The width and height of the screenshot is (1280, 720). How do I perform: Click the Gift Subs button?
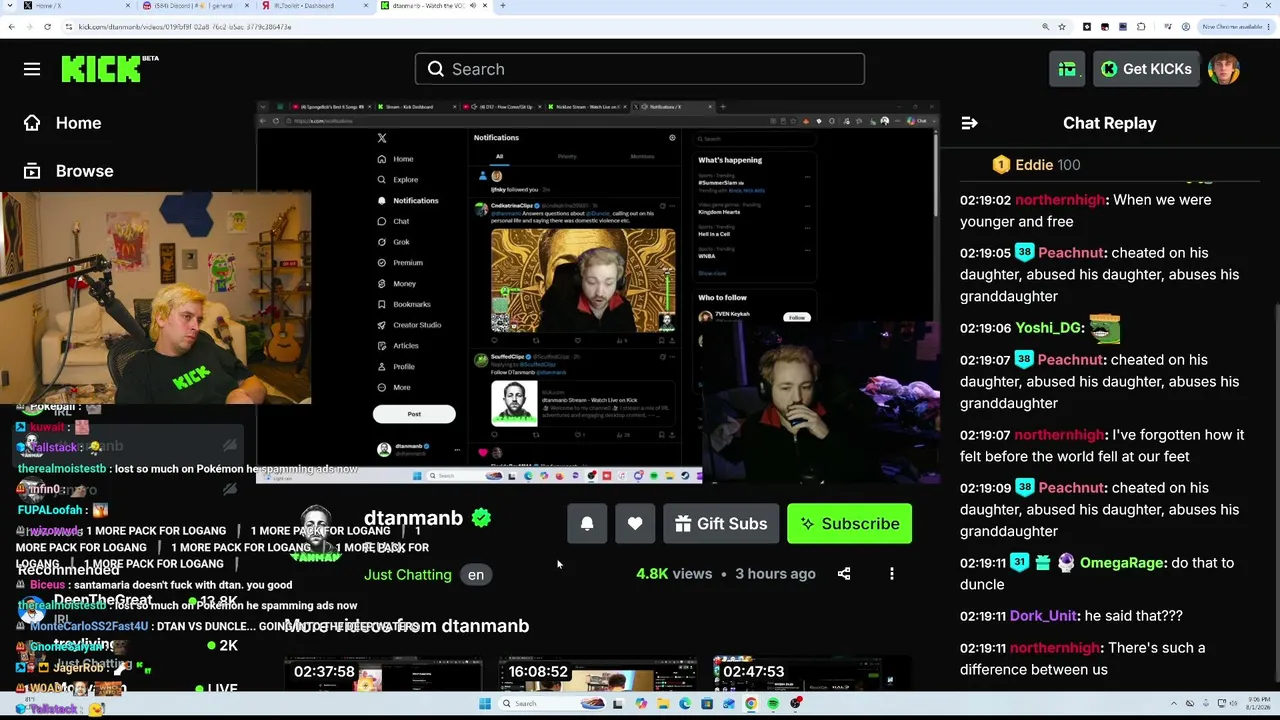(x=721, y=524)
